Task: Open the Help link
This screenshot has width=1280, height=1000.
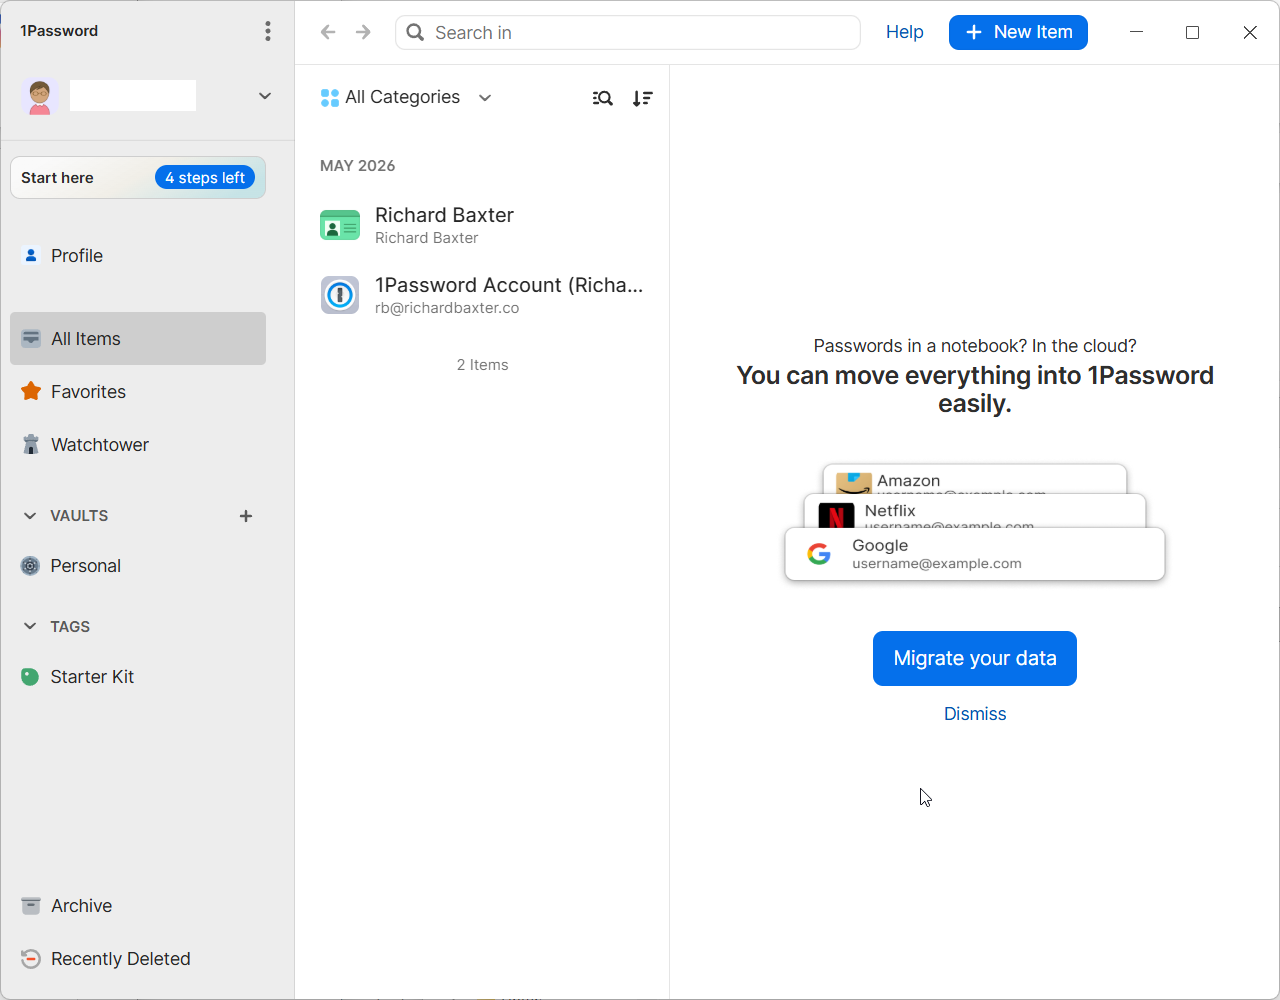Action: [904, 32]
